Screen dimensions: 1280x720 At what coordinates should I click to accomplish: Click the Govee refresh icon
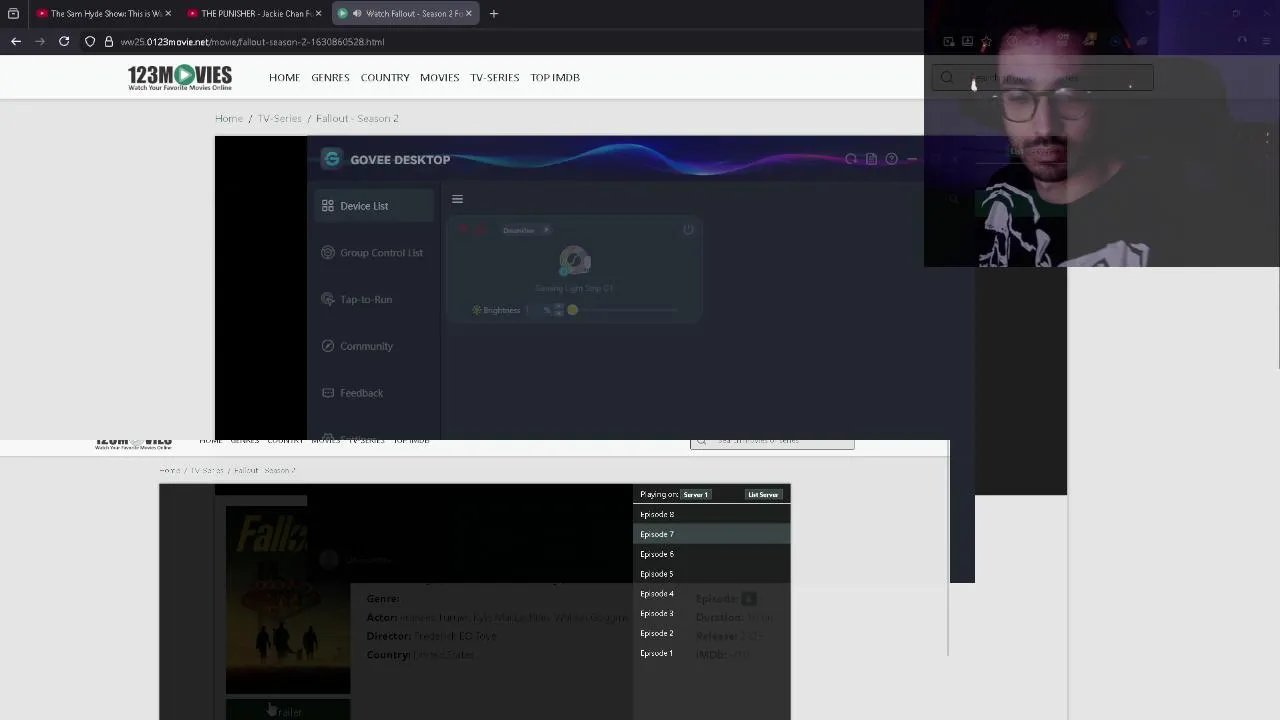[851, 159]
